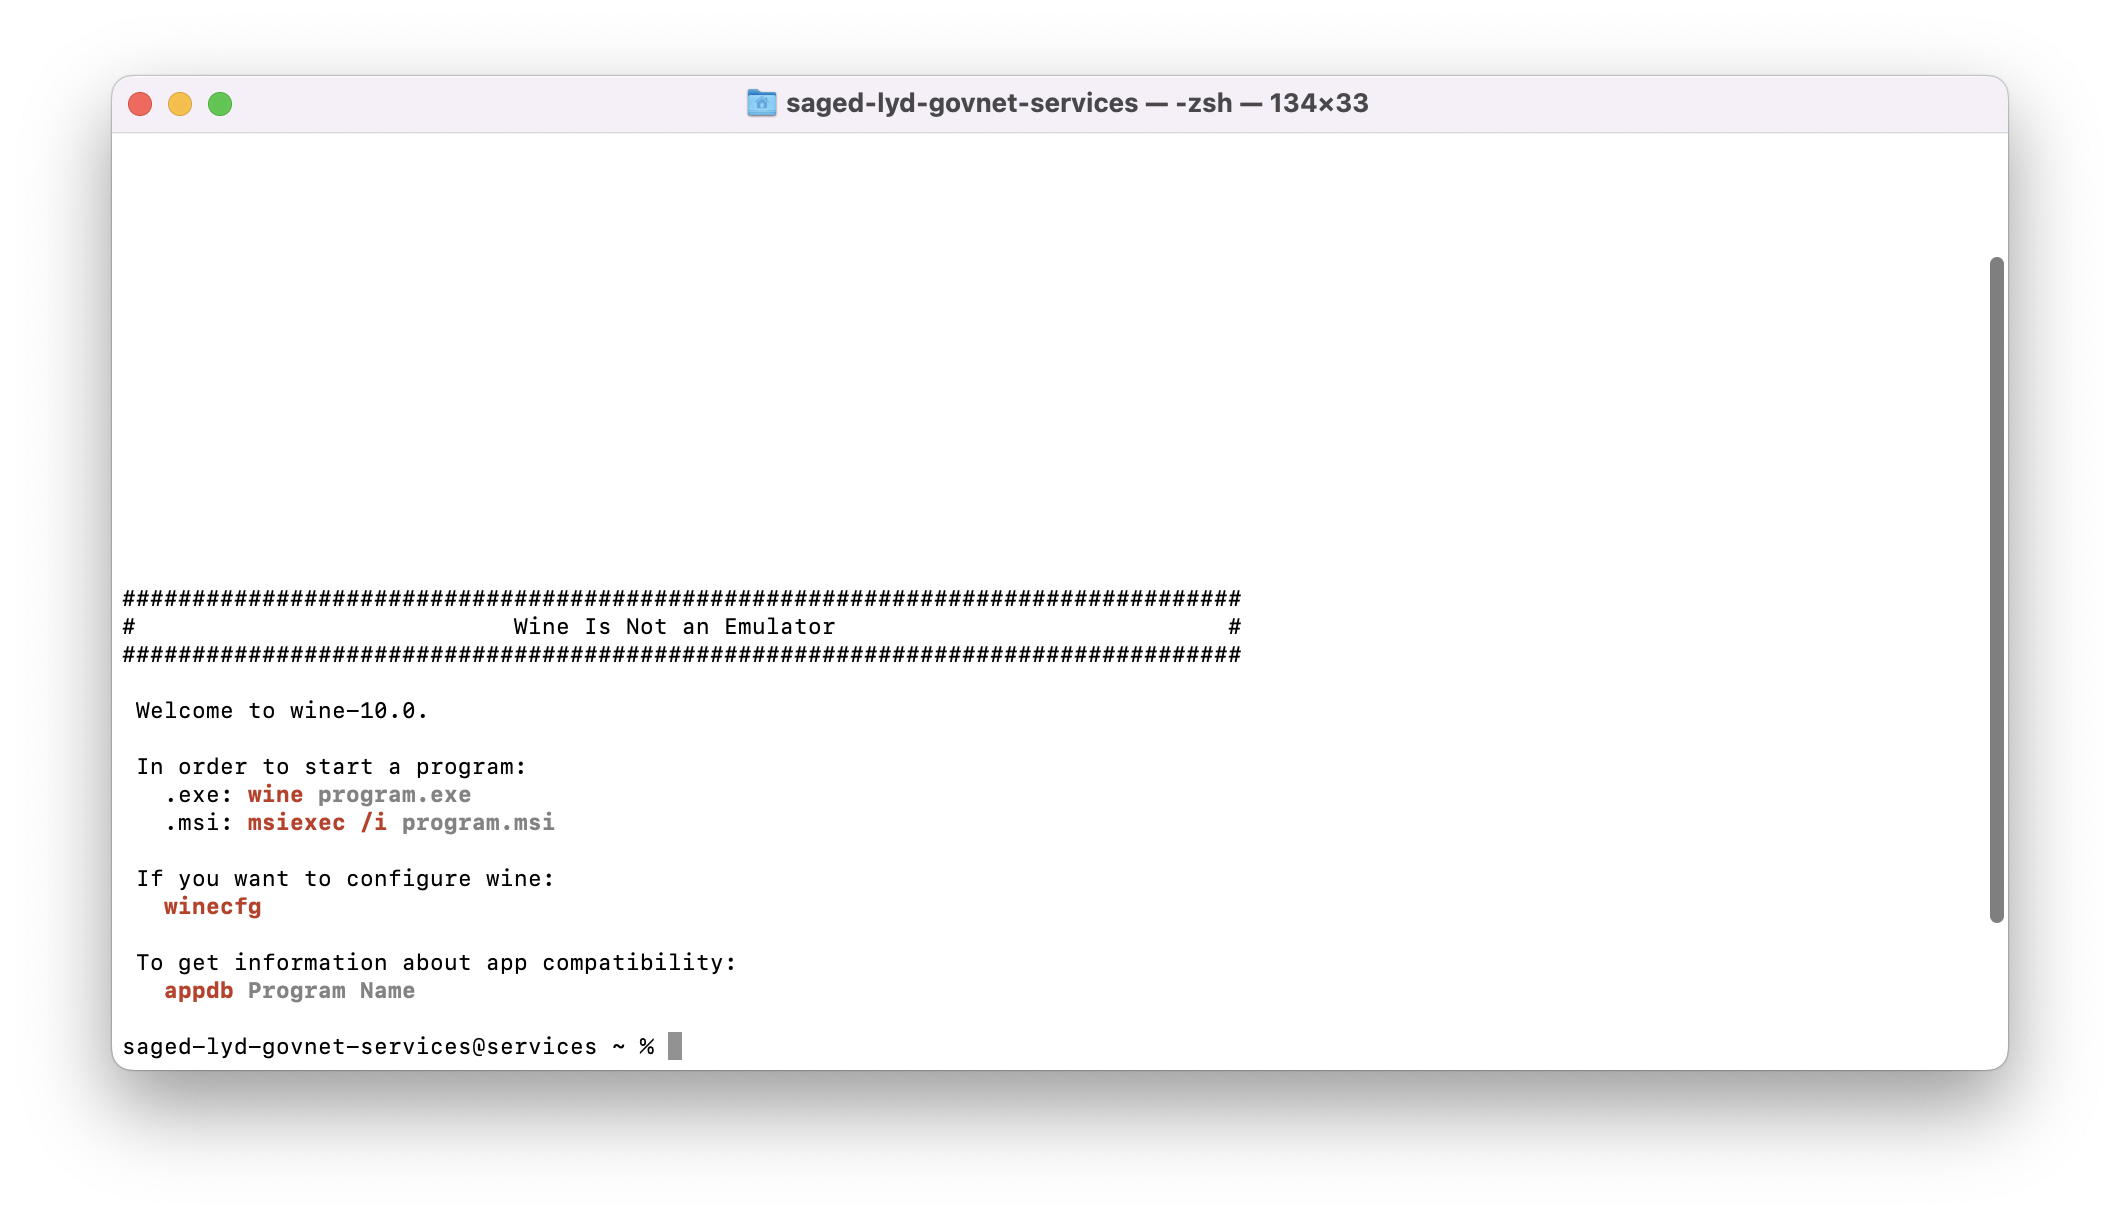Click the gray 'program.exe' placeholder text
Viewport: 2120px width, 1218px height.
pyautogui.click(x=394, y=795)
